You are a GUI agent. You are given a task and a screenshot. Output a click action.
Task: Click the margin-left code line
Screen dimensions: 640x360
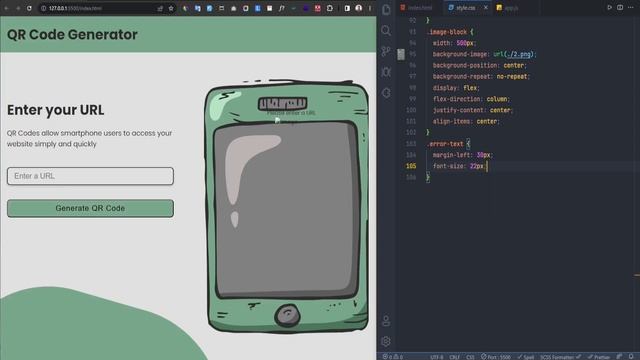coord(463,155)
